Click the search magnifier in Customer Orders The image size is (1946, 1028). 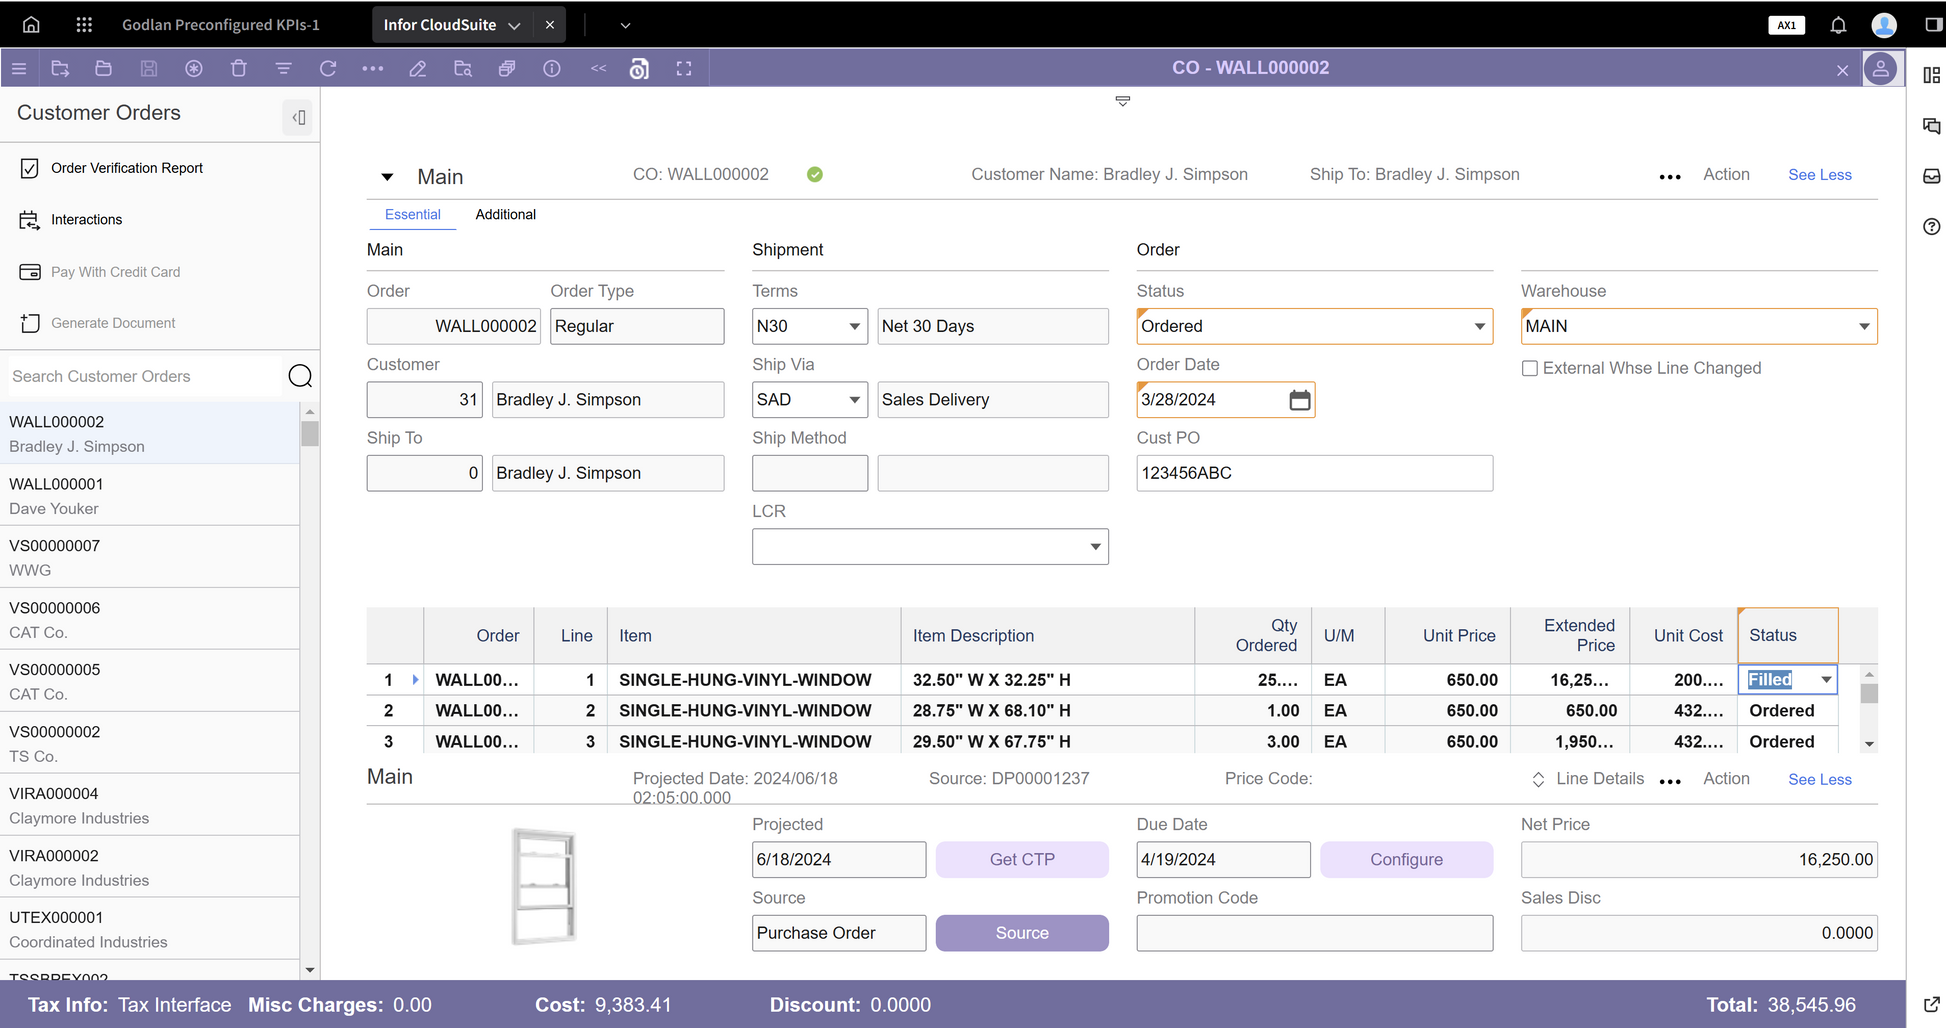300,376
